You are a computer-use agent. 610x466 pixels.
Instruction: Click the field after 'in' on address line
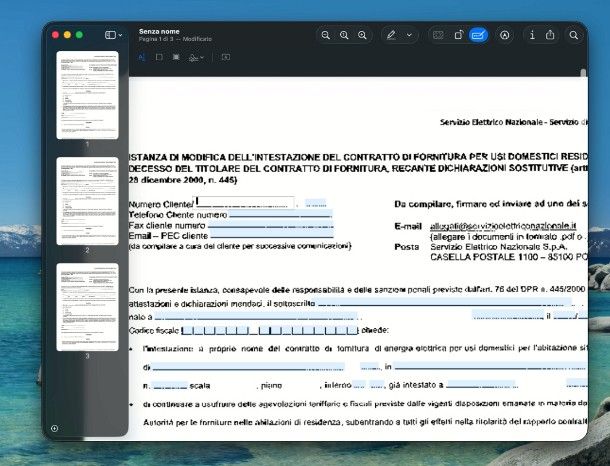(490, 366)
